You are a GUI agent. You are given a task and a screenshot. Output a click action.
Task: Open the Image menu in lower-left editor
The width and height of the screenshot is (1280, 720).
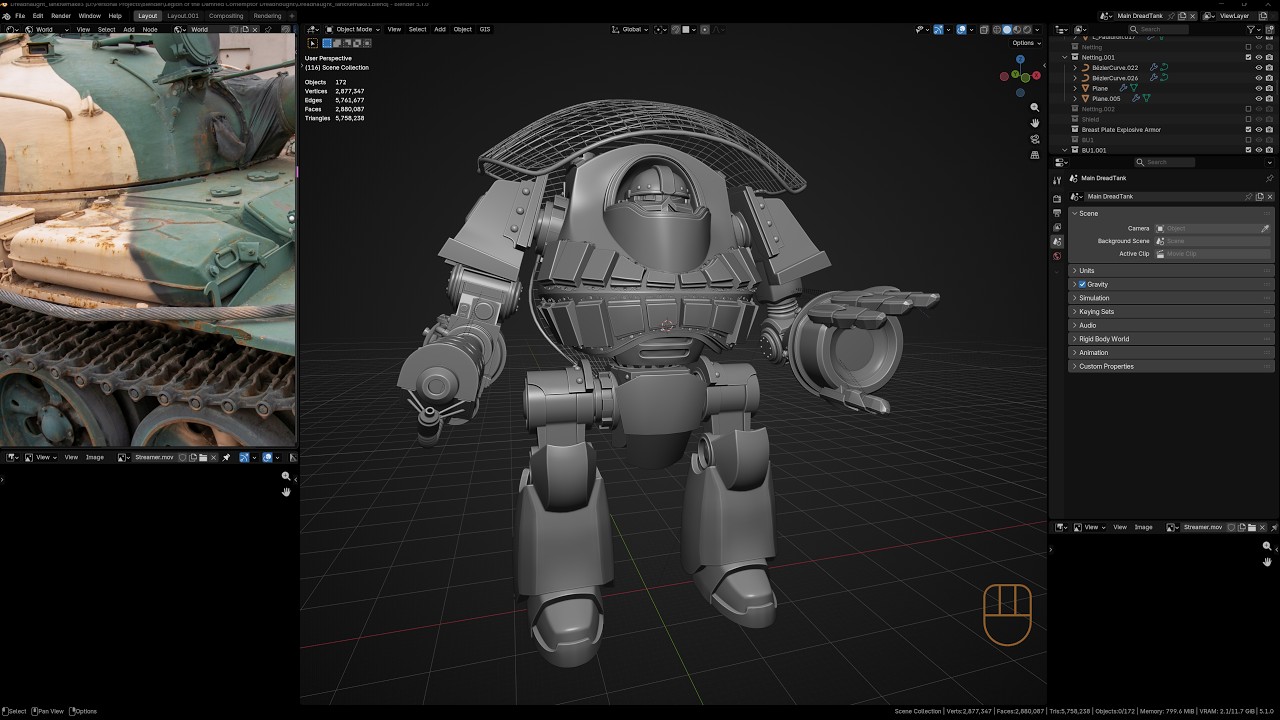95,457
